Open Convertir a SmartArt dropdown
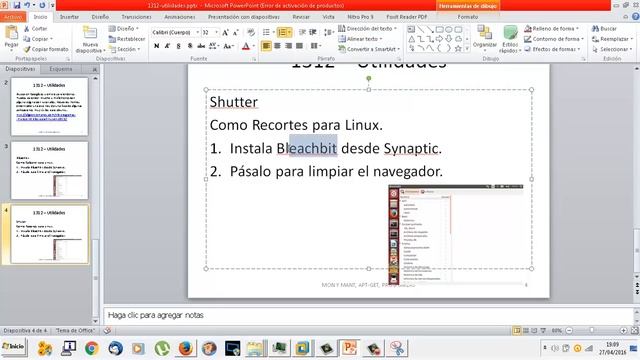The width and height of the screenshot is (640, 360). click(x=369, y=49)
